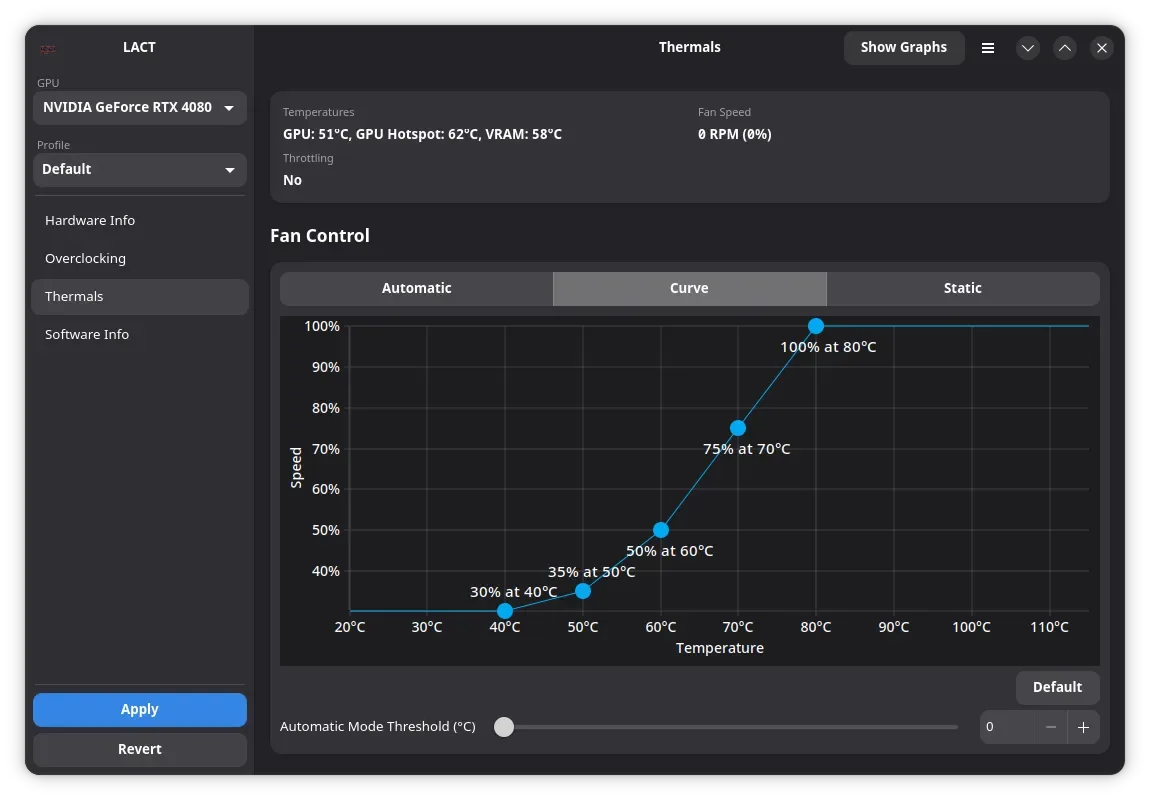Click the Throttling status 'No'
The height and width of the screenshot is (800, 1150).
coord(293,180)
